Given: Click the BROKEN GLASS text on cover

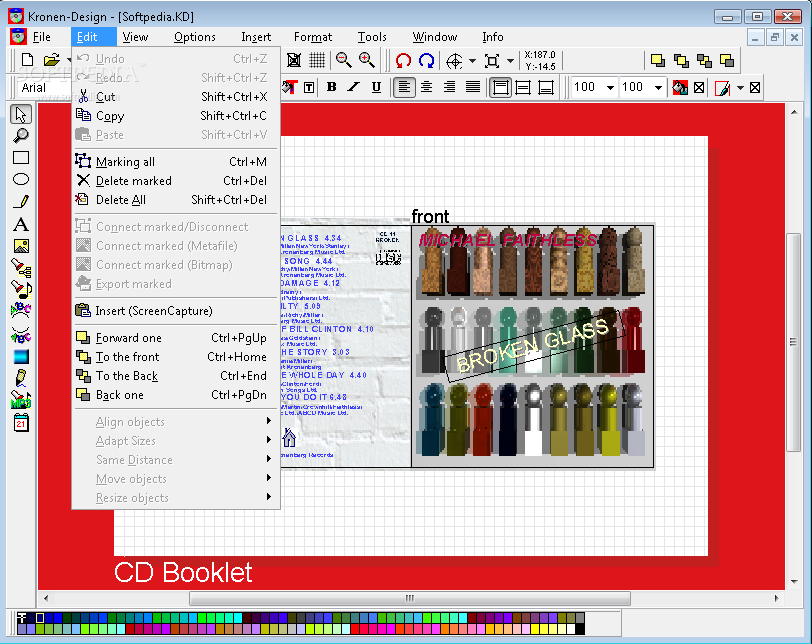Looking at the screenshot, I should [532, 345].
